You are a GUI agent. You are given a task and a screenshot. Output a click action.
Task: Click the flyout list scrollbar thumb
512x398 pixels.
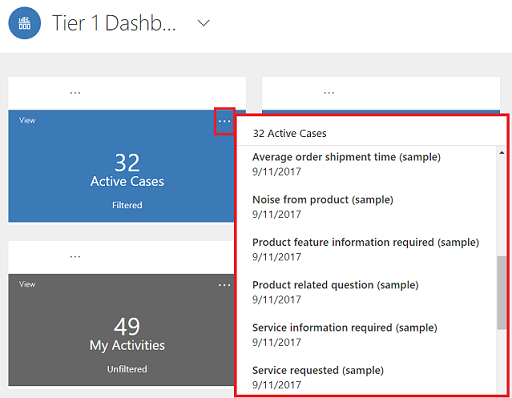(x=501, y=292)
